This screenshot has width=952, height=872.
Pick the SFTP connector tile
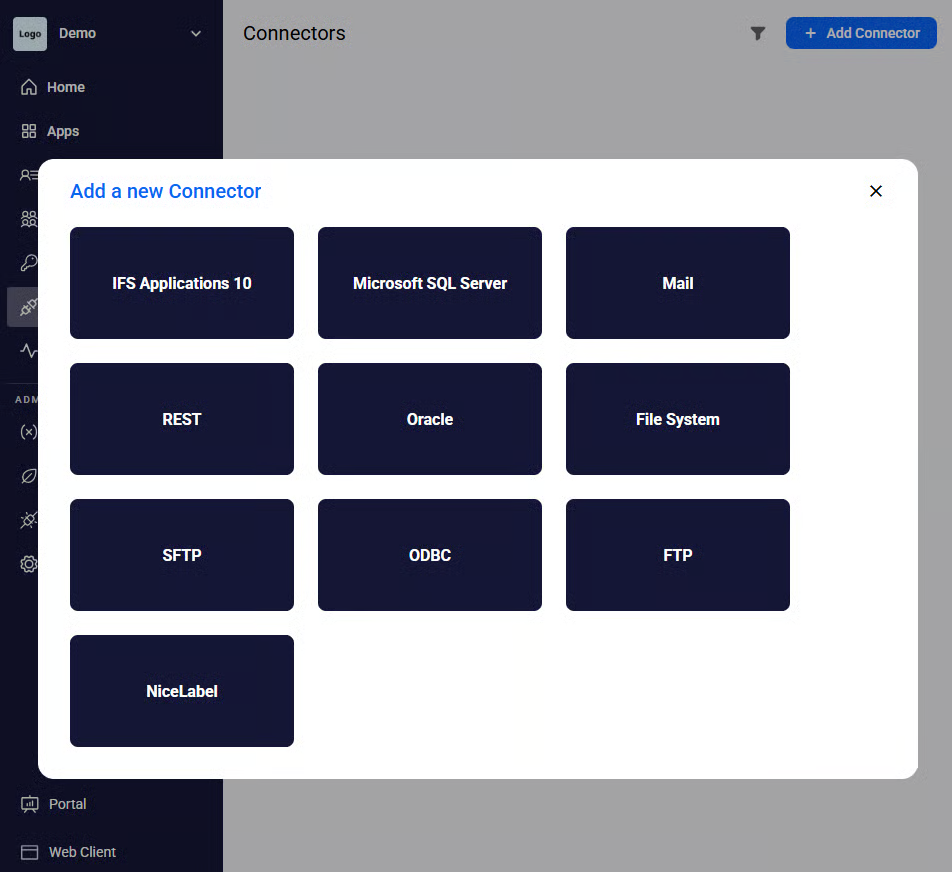click(x=182, y=555)
